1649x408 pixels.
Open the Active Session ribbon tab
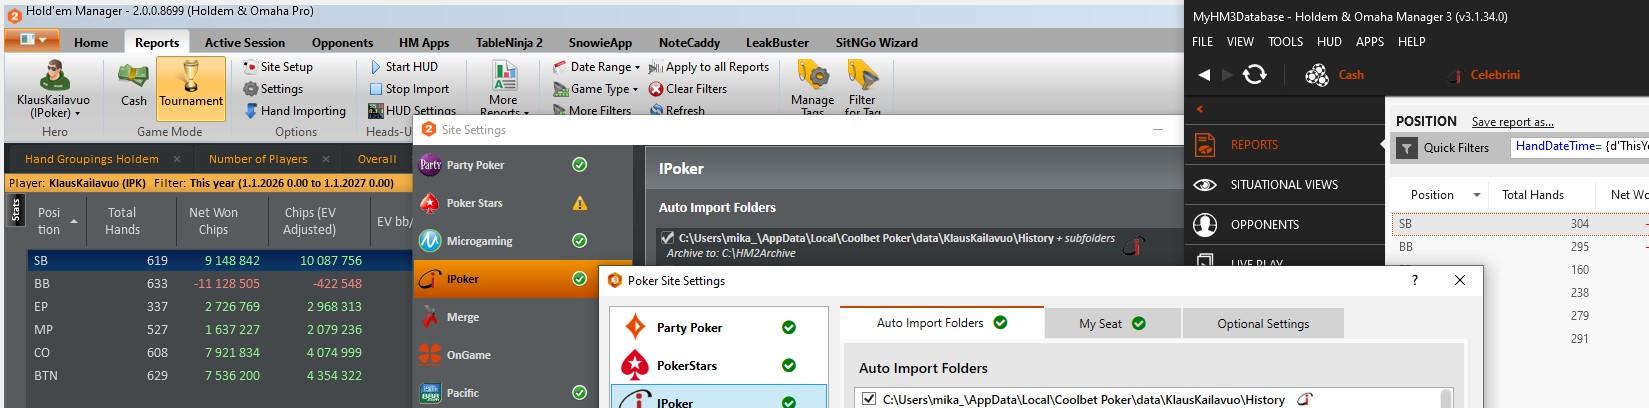pyautogui.click(x=244, y=43)
